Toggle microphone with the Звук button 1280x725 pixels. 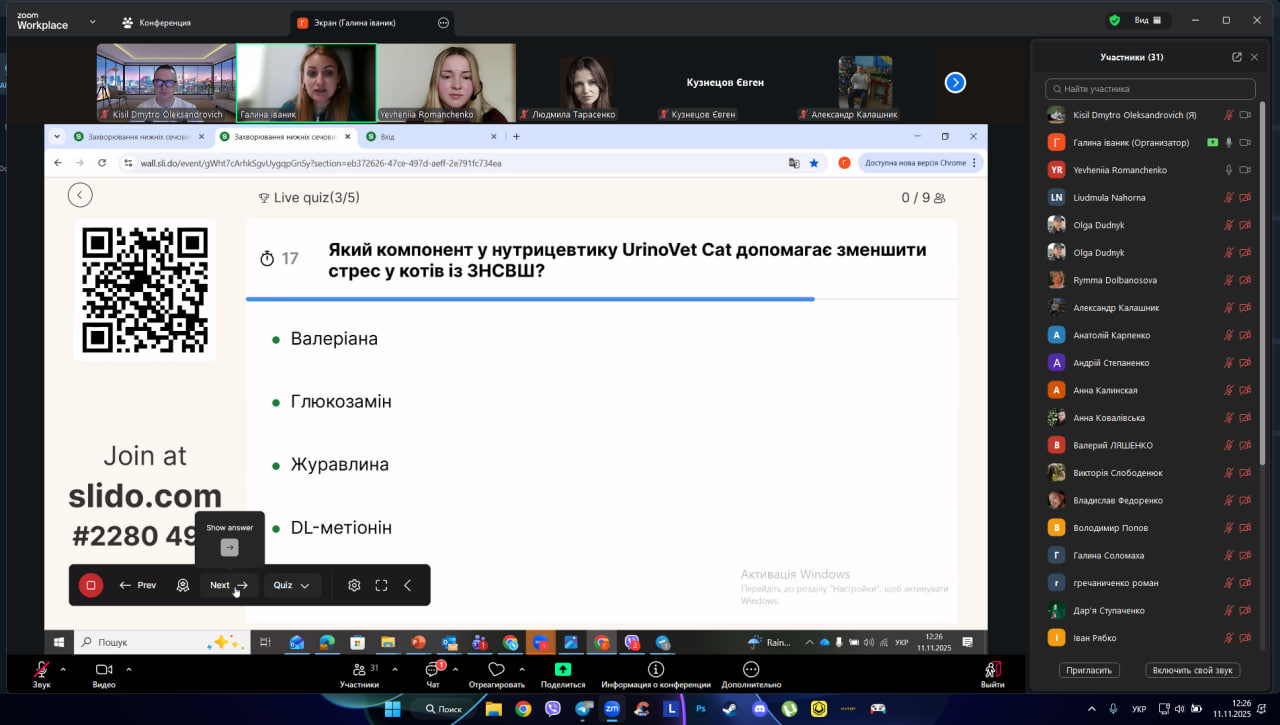tap(42, 670)
